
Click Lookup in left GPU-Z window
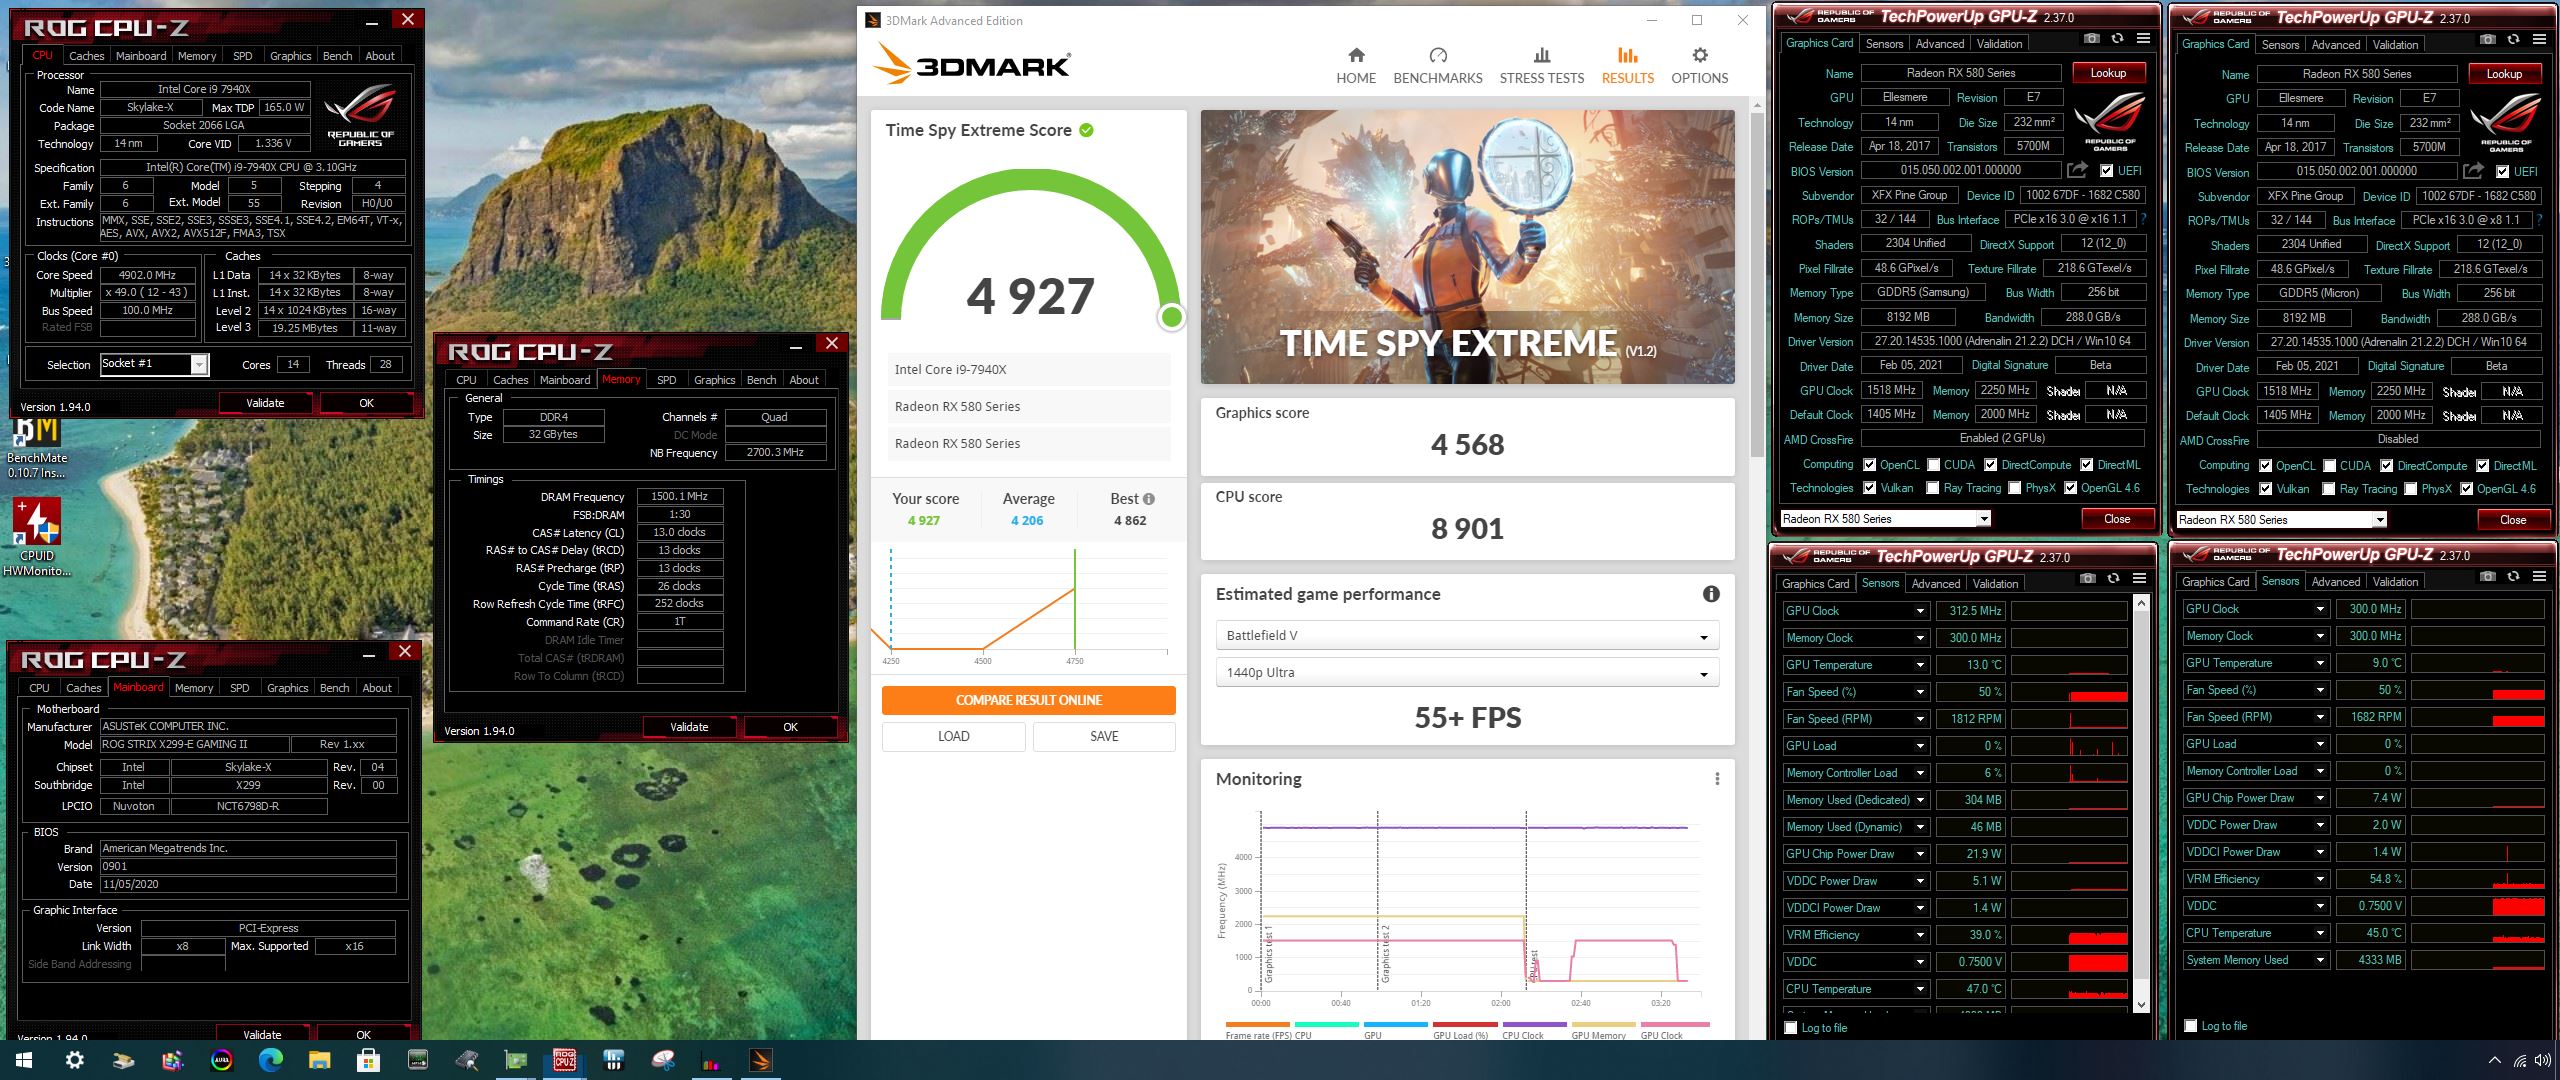pos(2107,73)
